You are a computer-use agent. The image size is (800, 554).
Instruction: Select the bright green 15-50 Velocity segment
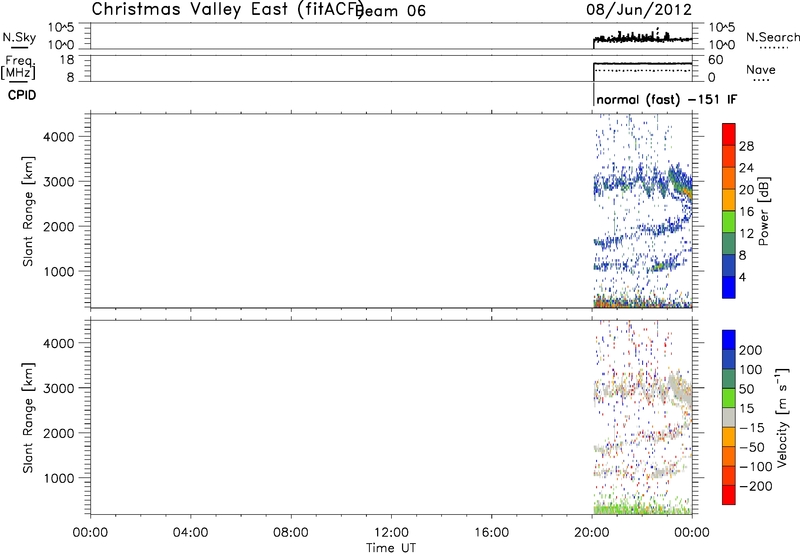click(729, 398)
